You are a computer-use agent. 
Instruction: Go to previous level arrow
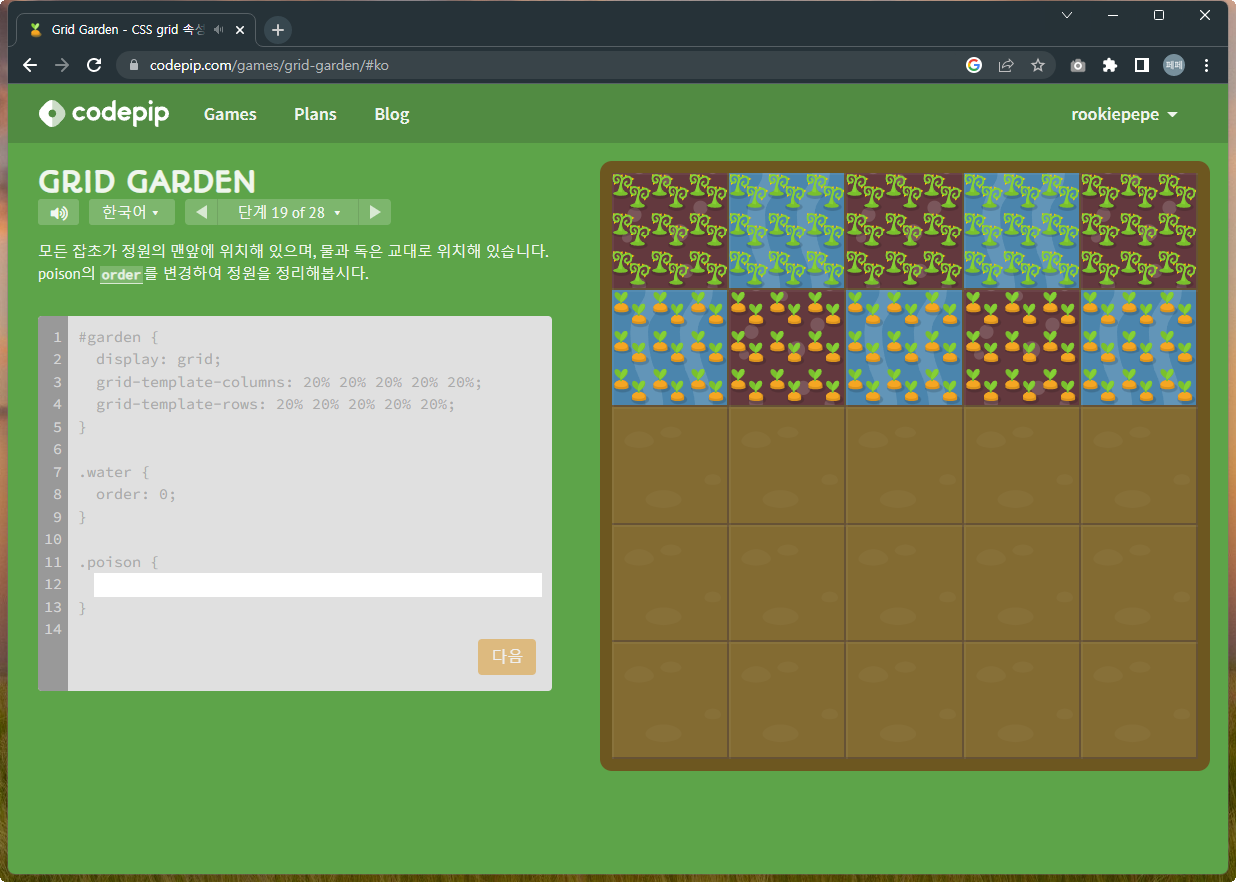201,212
